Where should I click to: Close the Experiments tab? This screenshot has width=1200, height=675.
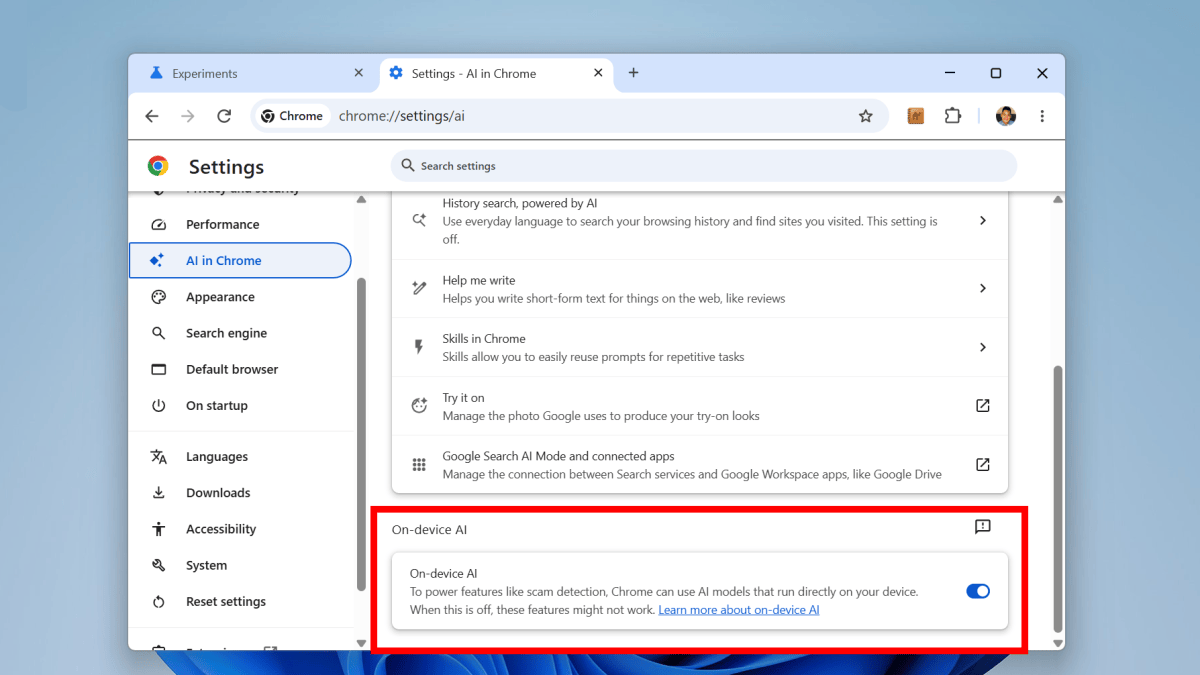coord(359,73)
